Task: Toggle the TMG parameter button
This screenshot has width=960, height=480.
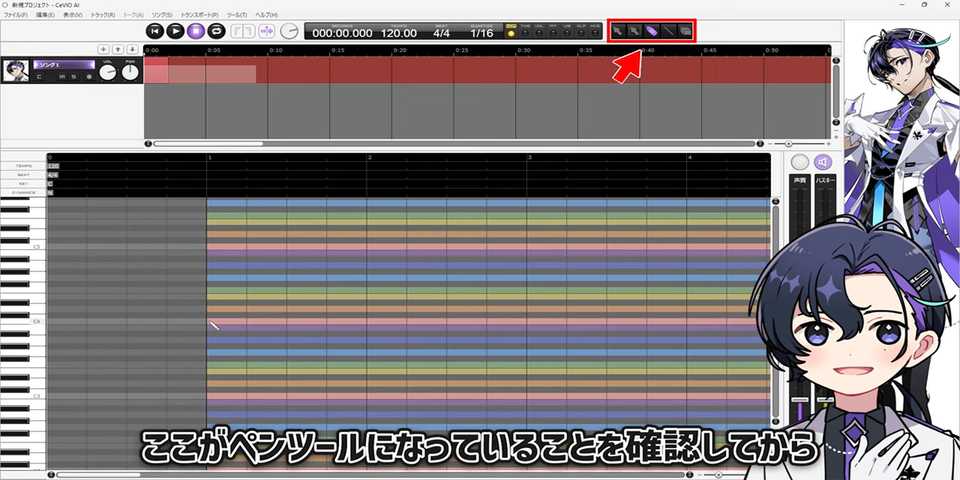Action: click(525, 31)
